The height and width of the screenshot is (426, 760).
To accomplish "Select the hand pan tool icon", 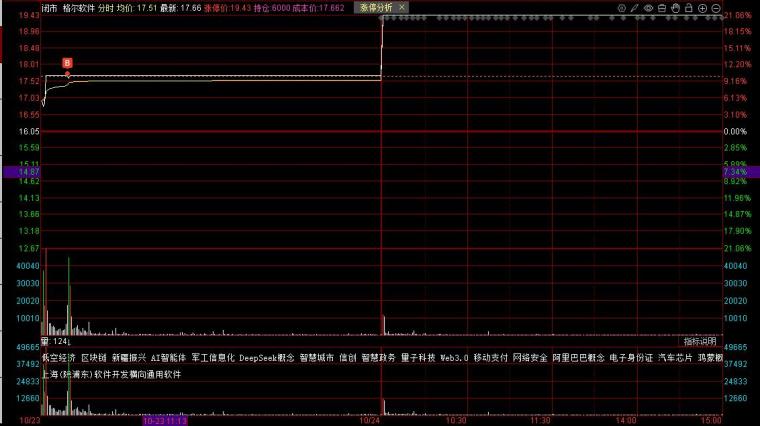I will tap(675, 7).
